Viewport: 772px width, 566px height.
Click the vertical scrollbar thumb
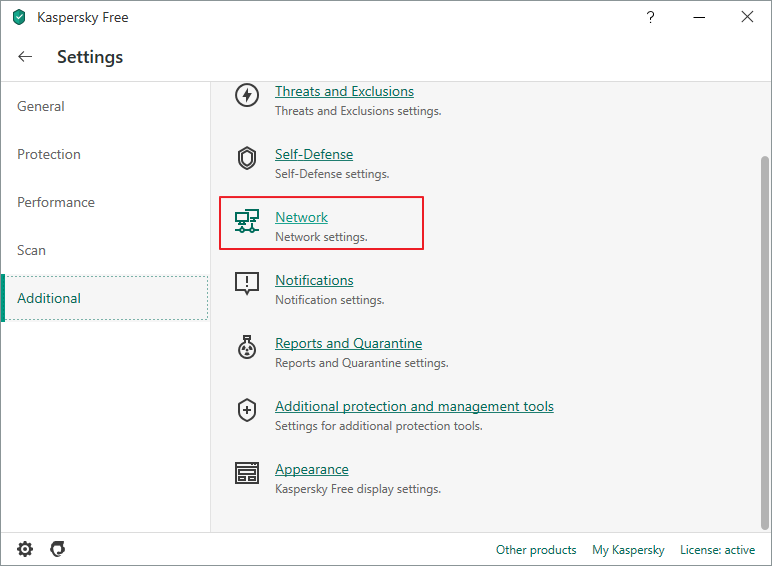[764, 343]
